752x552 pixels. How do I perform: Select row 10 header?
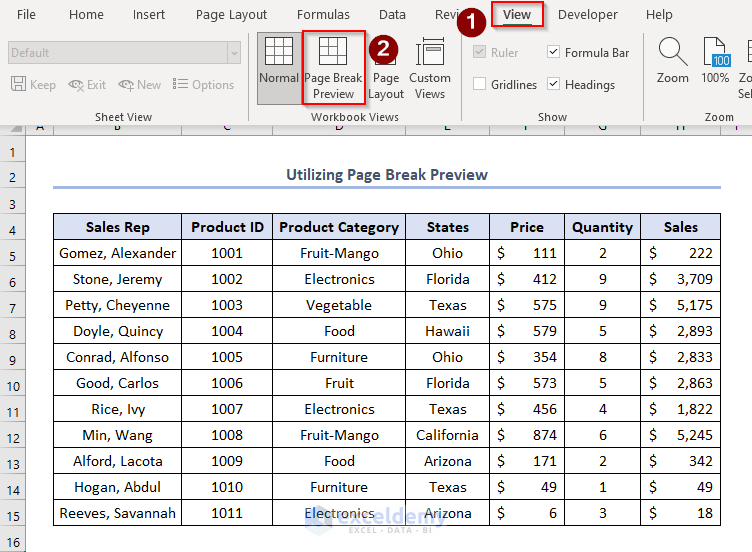pyautogui.click(x=13, y=383)
